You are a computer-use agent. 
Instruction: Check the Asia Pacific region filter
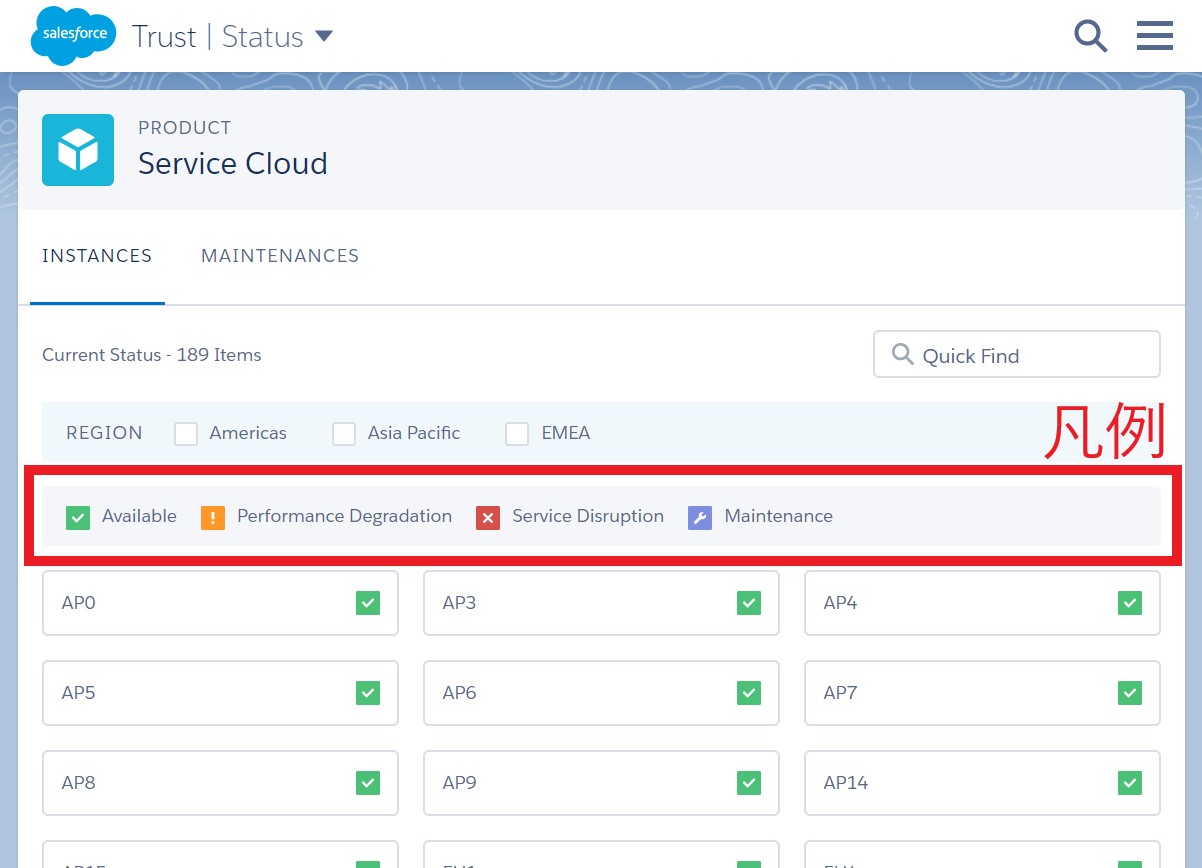(x=344, y=434)
